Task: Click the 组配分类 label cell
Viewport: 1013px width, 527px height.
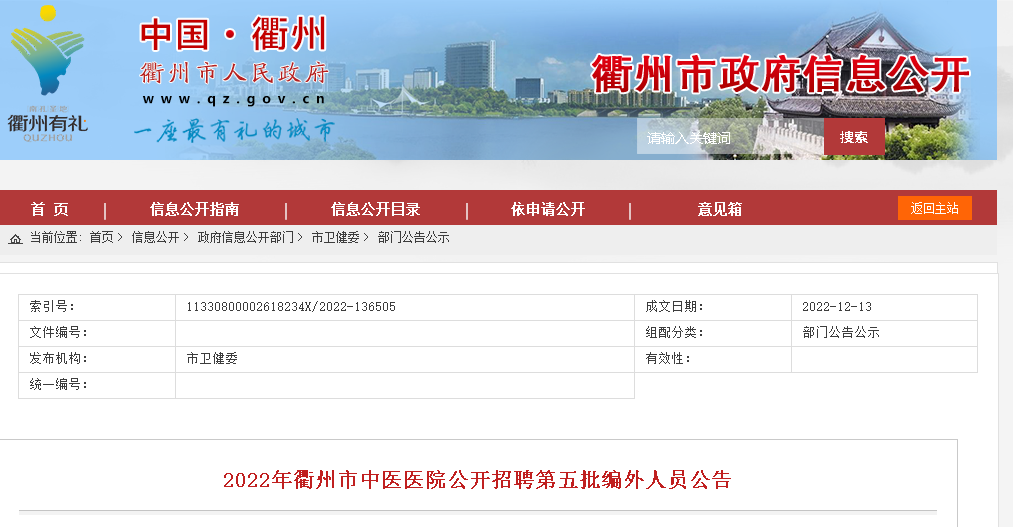Action: [713, 333]
